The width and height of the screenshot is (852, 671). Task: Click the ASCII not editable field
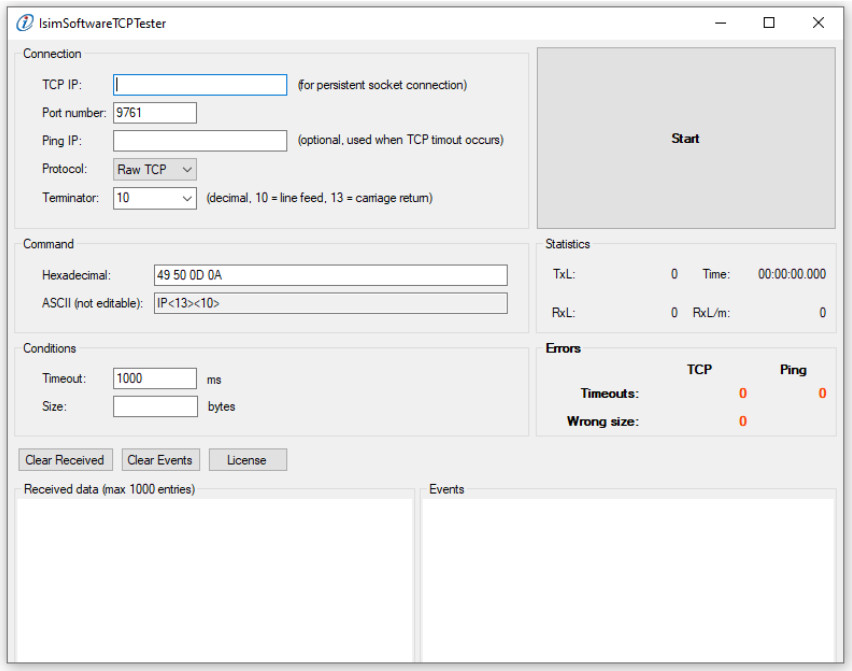(x=330, y=303)
